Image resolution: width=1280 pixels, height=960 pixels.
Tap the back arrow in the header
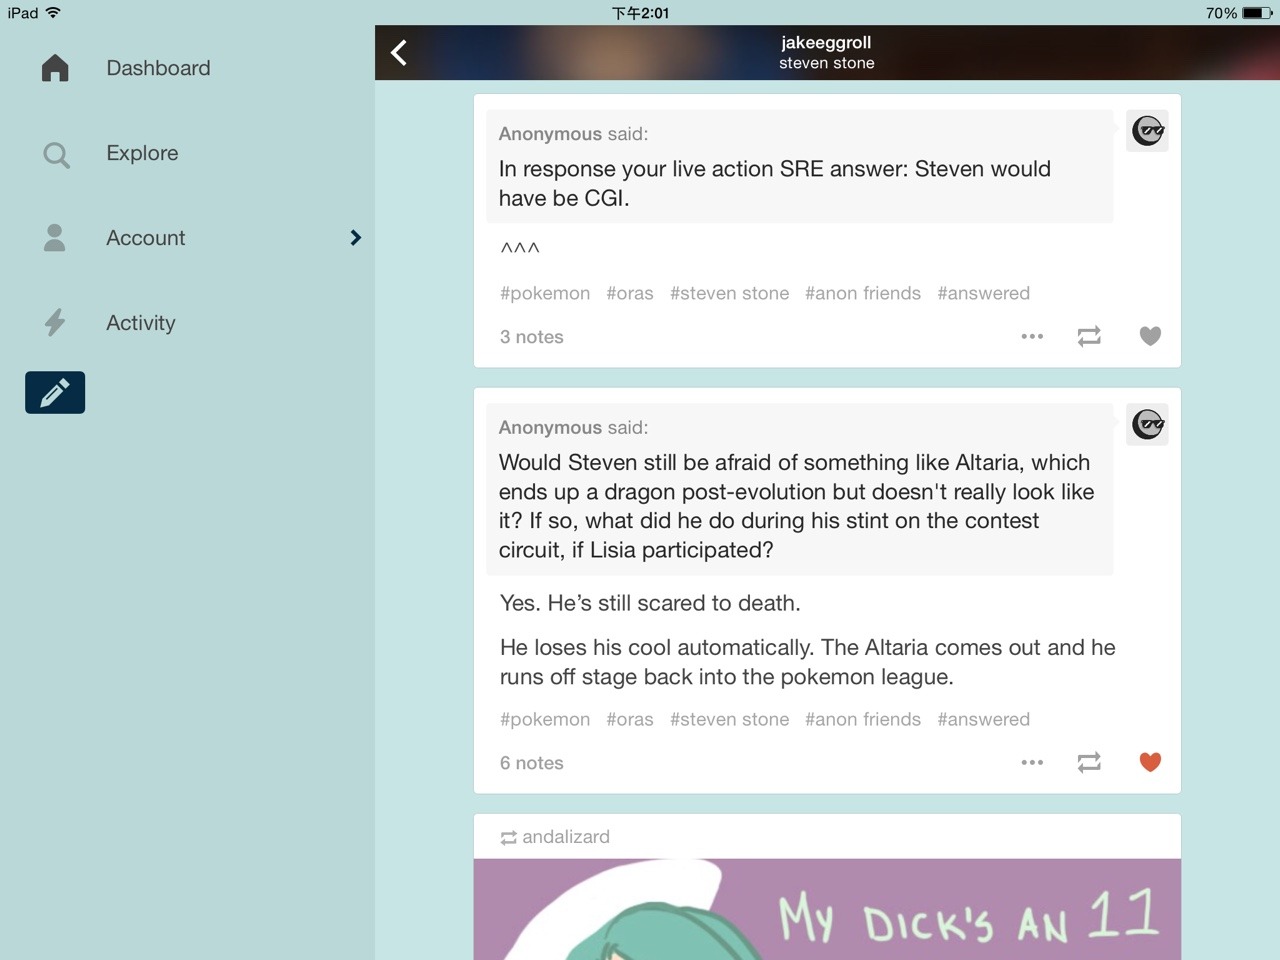tap(399, 52)
